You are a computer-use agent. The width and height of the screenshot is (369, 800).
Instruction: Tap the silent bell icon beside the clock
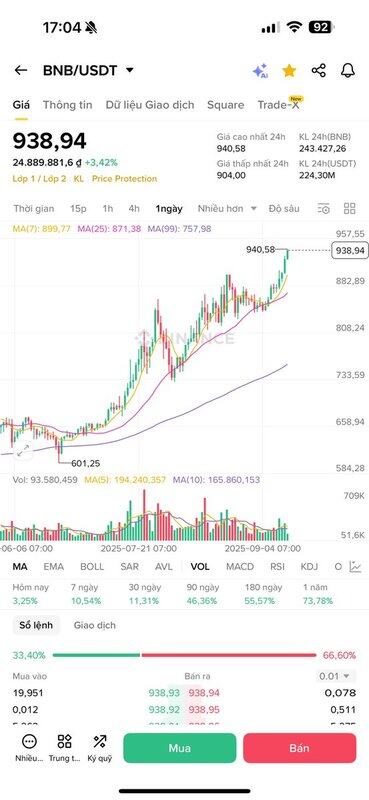pyautogui.click(x=91, y=28)
